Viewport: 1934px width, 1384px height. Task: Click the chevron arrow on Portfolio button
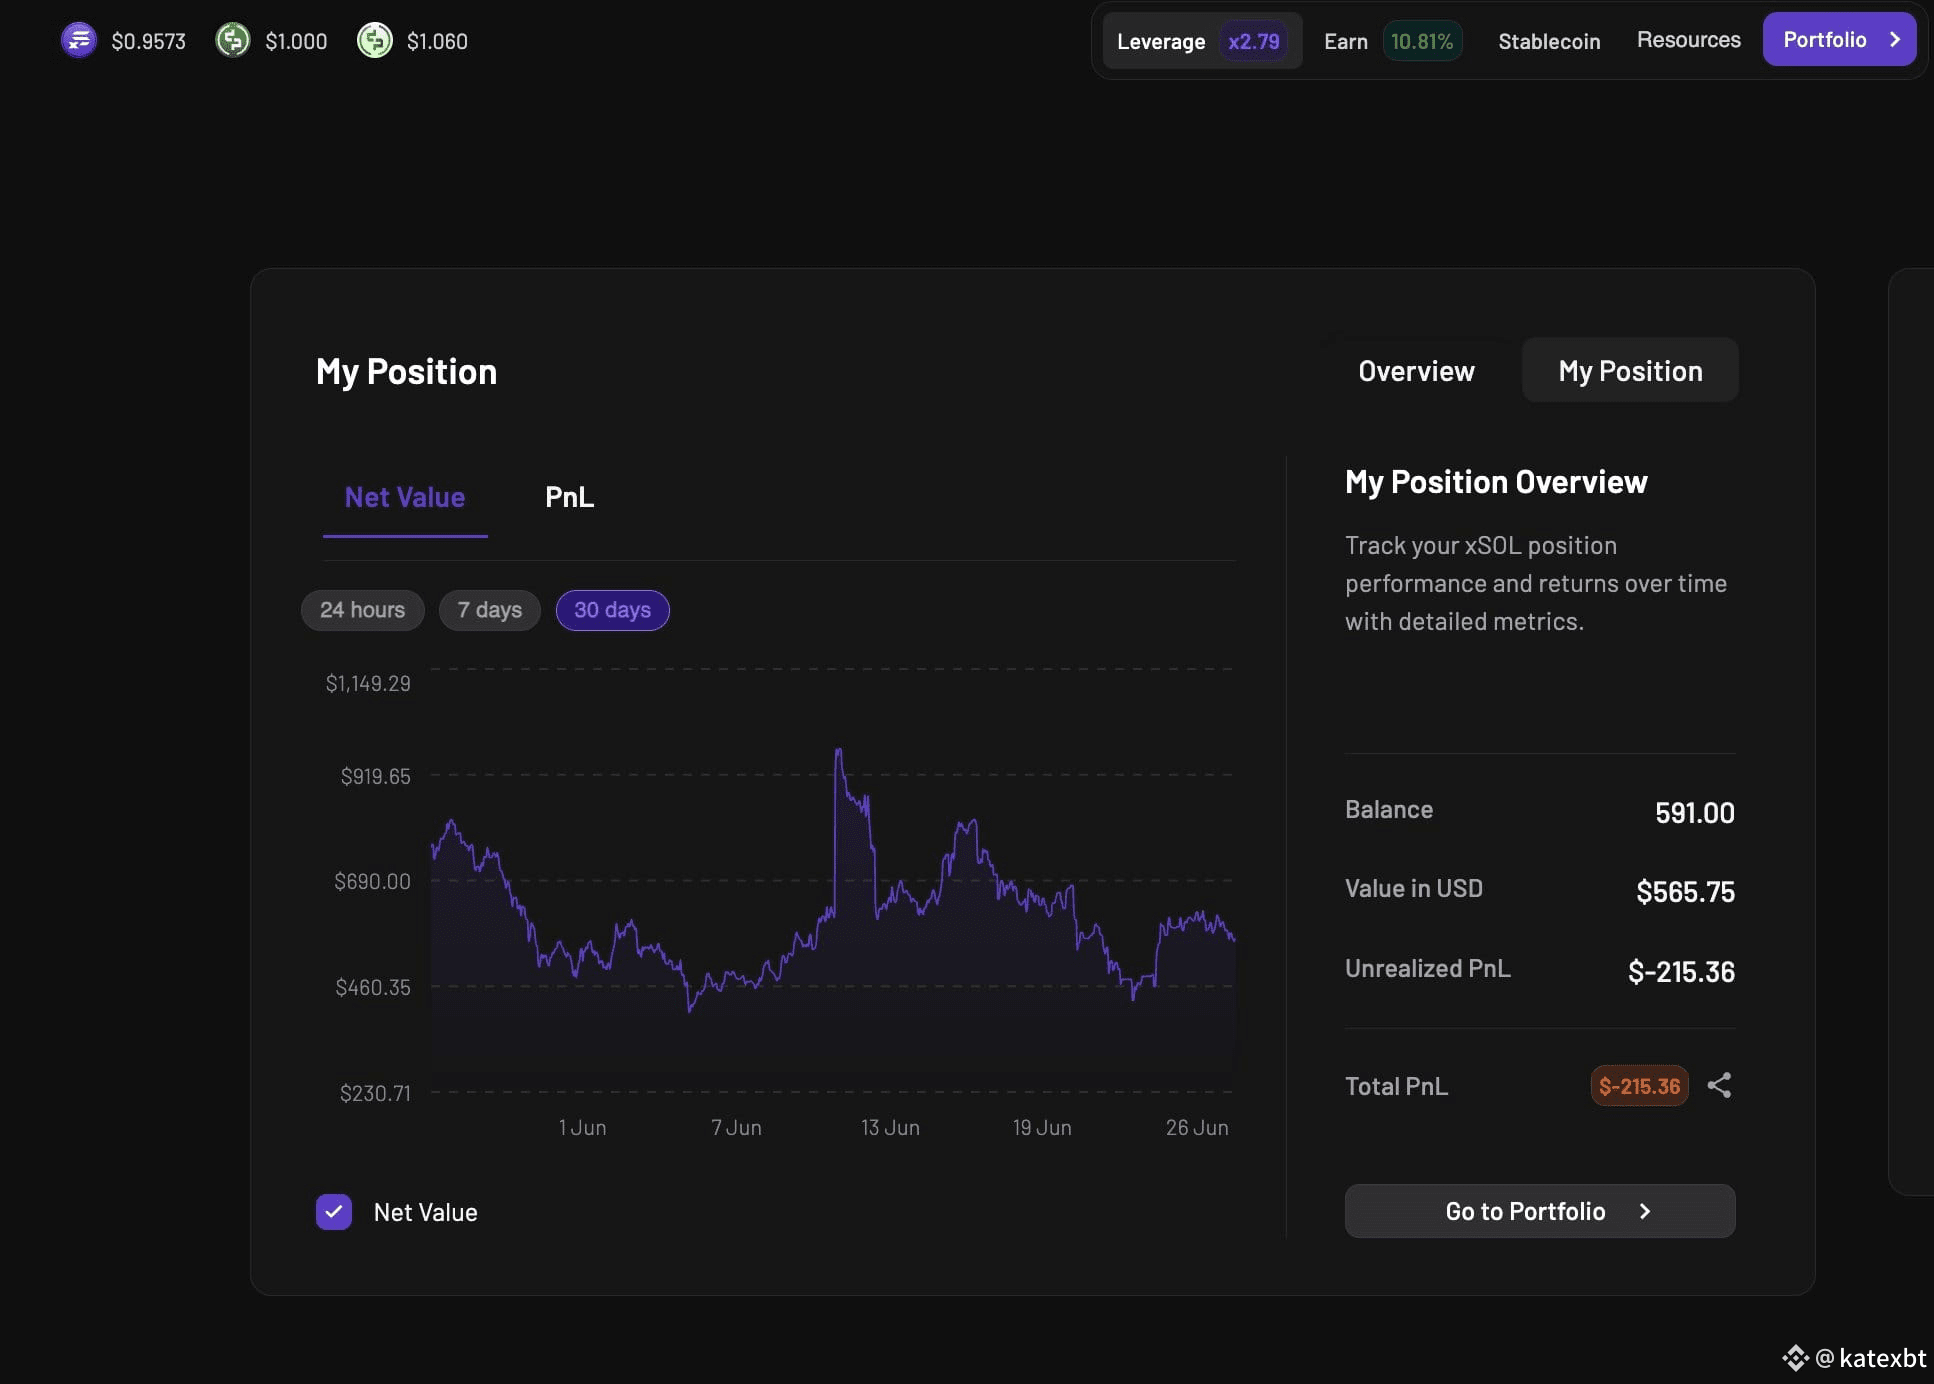[1894, 39]
